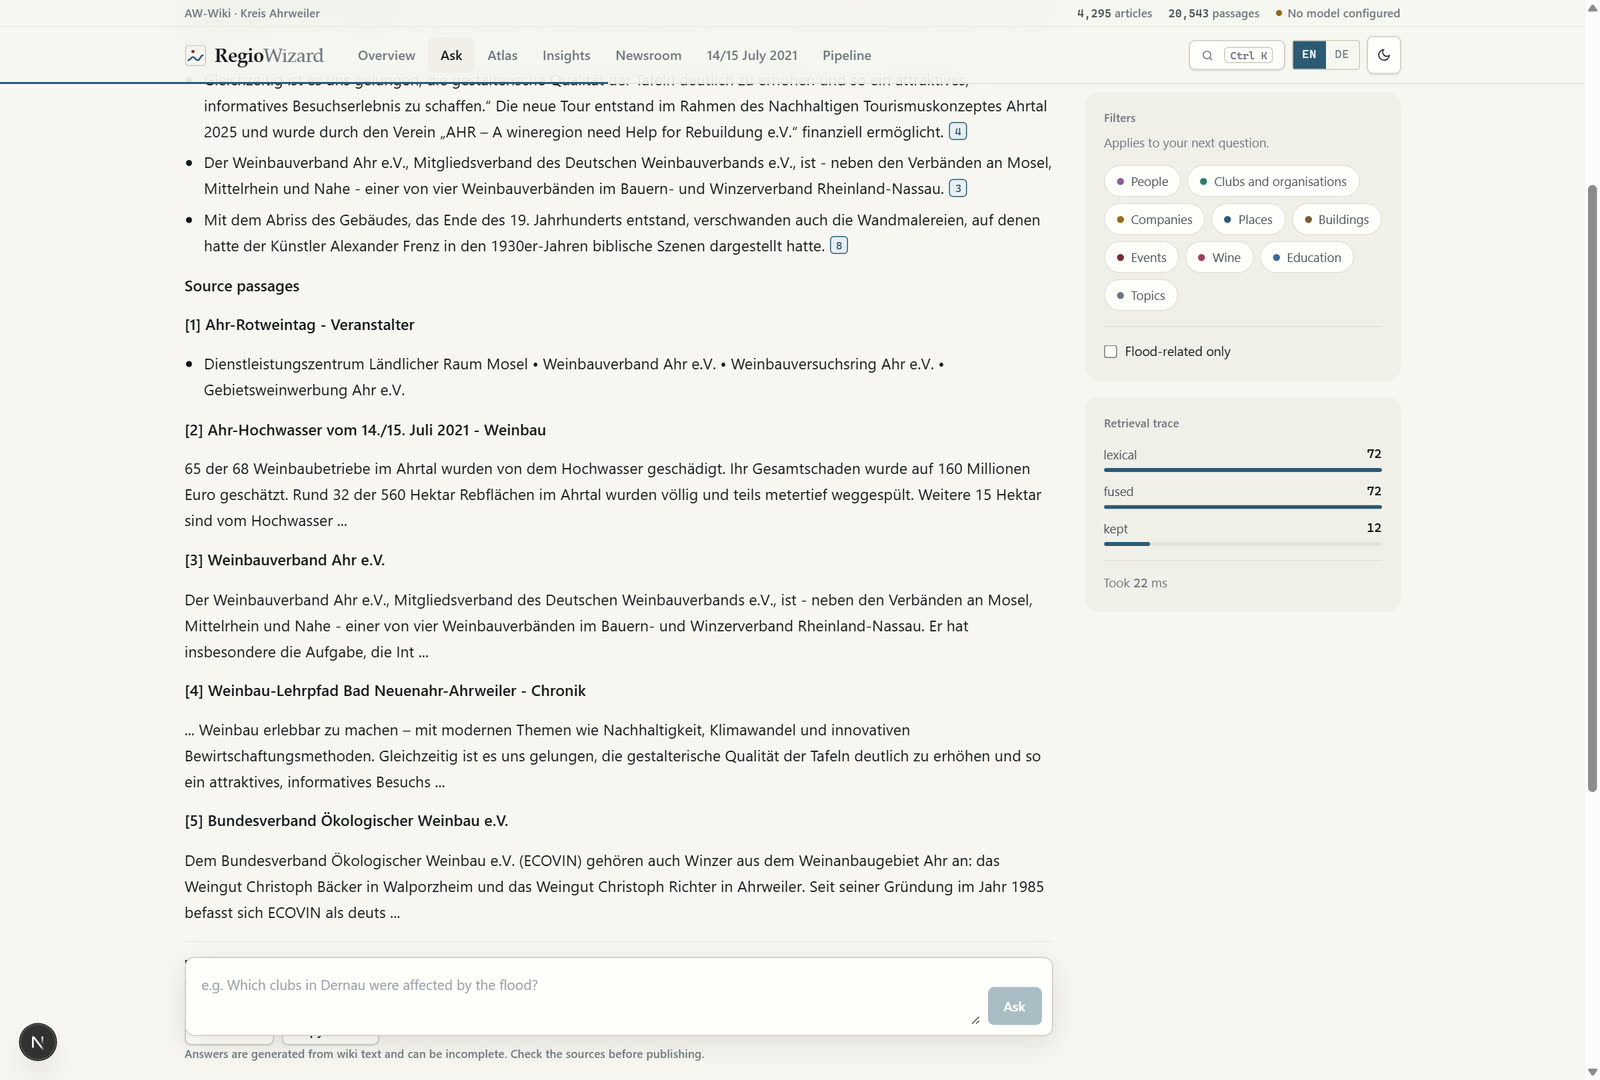Switch interface language to DE
This screenshot has width=1600, height=1080.
(x=1342, y=55)
